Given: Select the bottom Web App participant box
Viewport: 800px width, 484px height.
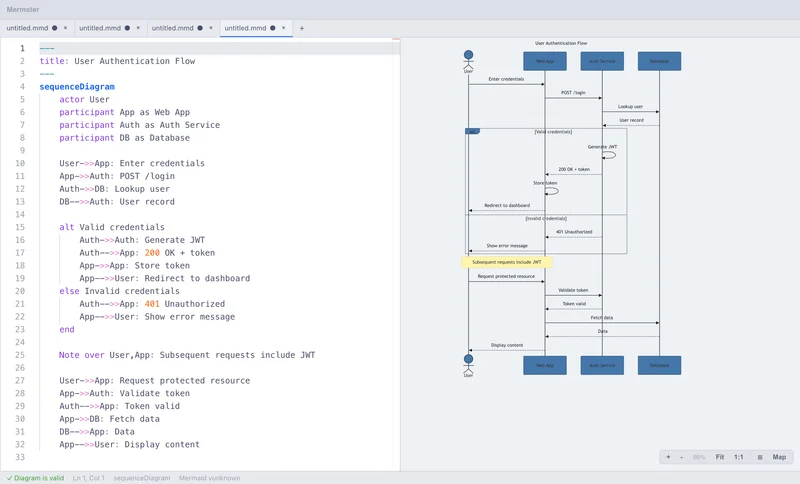Looking at the screenshot, I should click(545, 365).
